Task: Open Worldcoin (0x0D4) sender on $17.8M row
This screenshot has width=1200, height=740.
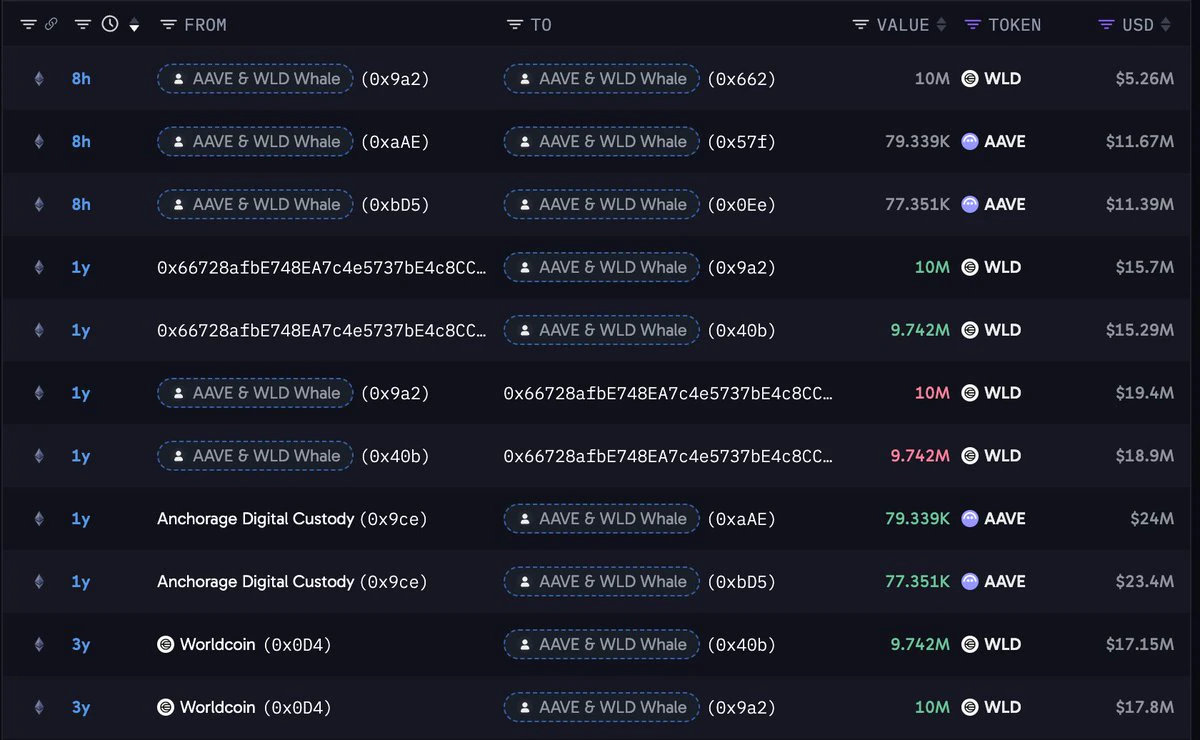Action: 245,708
